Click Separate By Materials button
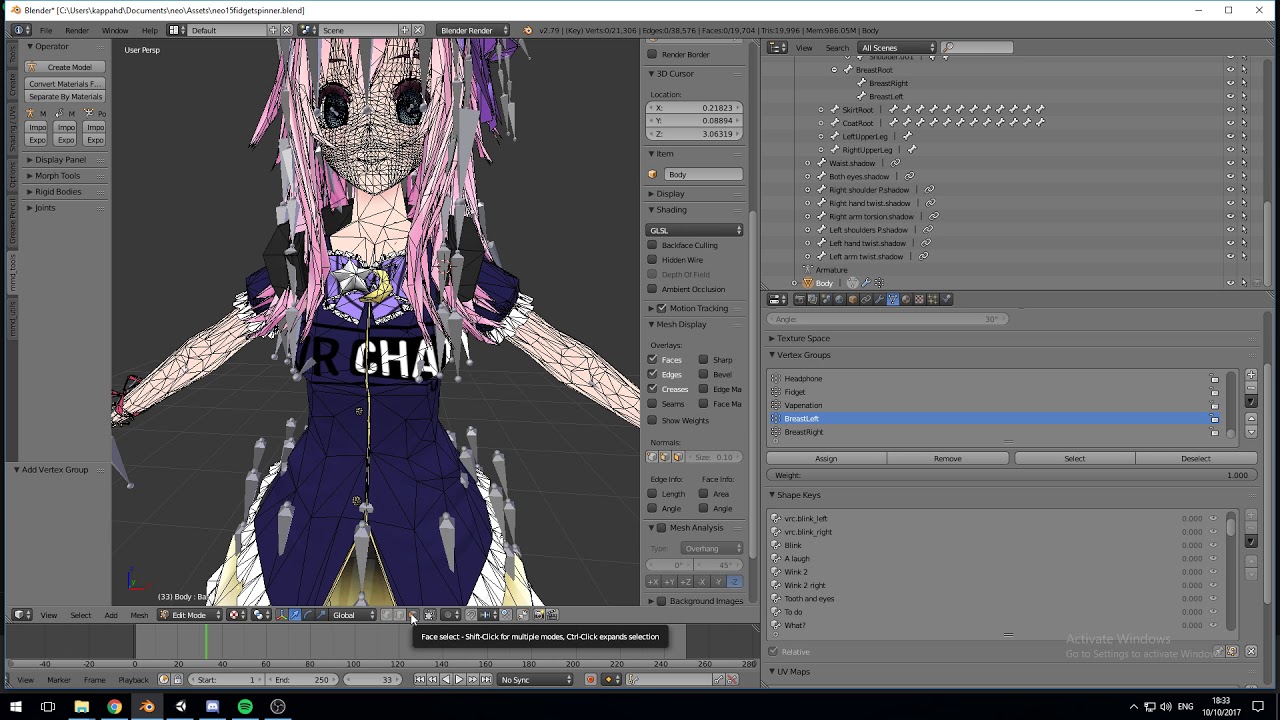 (x=64, y=97)
